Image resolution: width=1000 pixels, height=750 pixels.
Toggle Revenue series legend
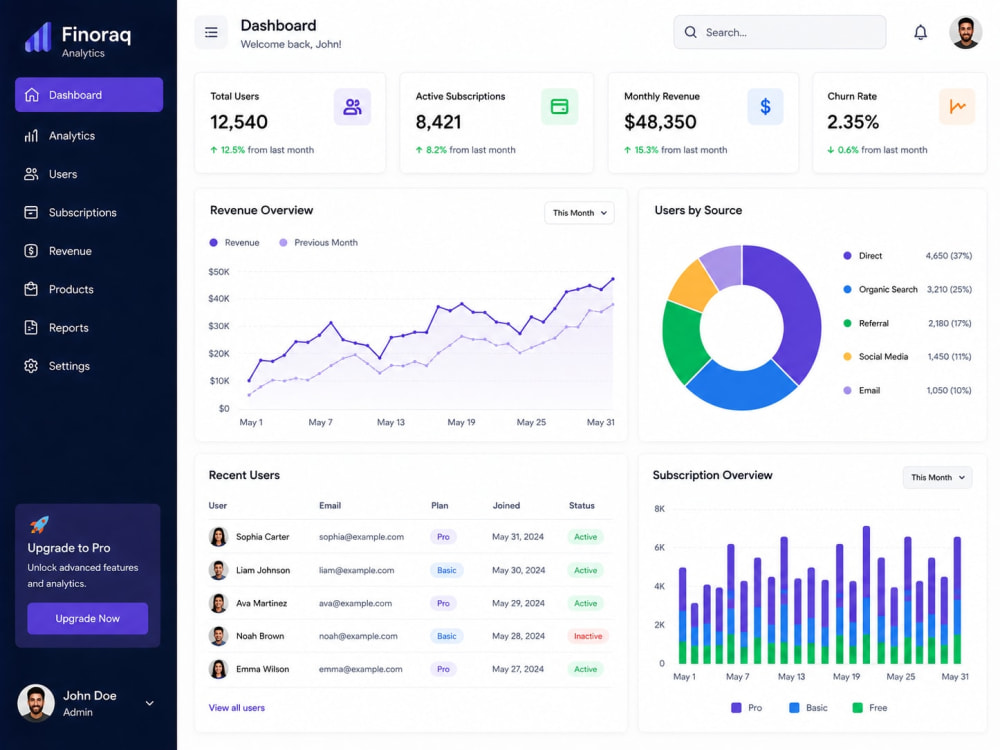[x=235, y=242]
